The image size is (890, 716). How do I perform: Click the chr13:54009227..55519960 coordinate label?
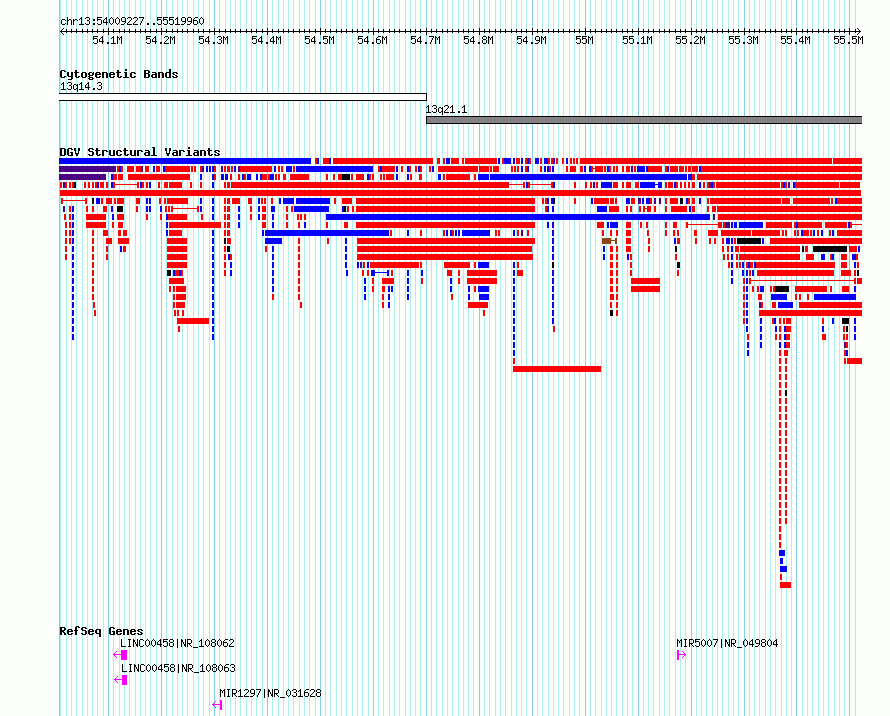point(132,21)
